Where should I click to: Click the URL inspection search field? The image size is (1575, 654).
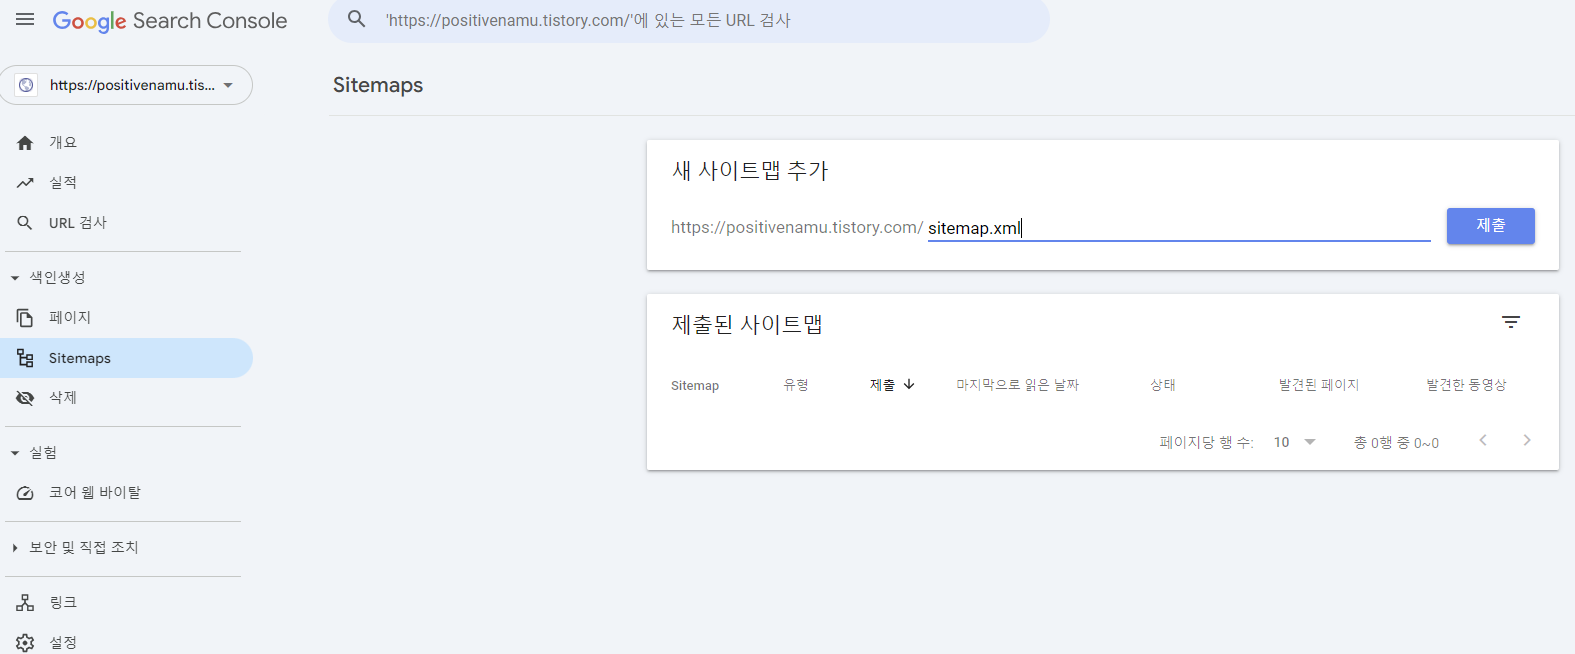point(689,20)
